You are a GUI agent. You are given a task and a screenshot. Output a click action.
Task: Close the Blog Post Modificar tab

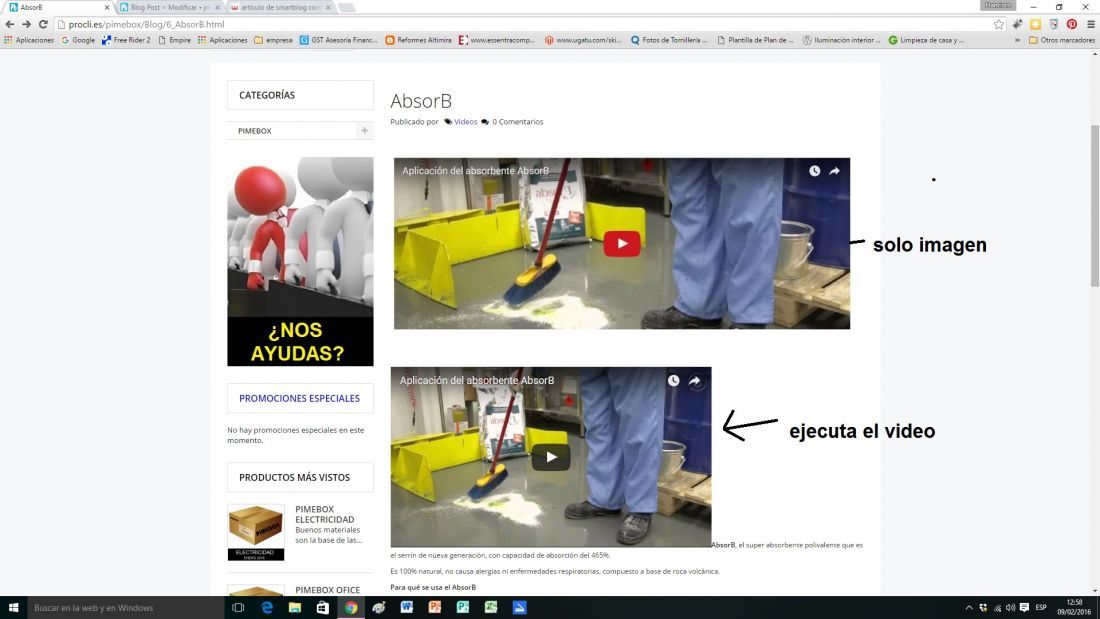[x=217, y=7]
